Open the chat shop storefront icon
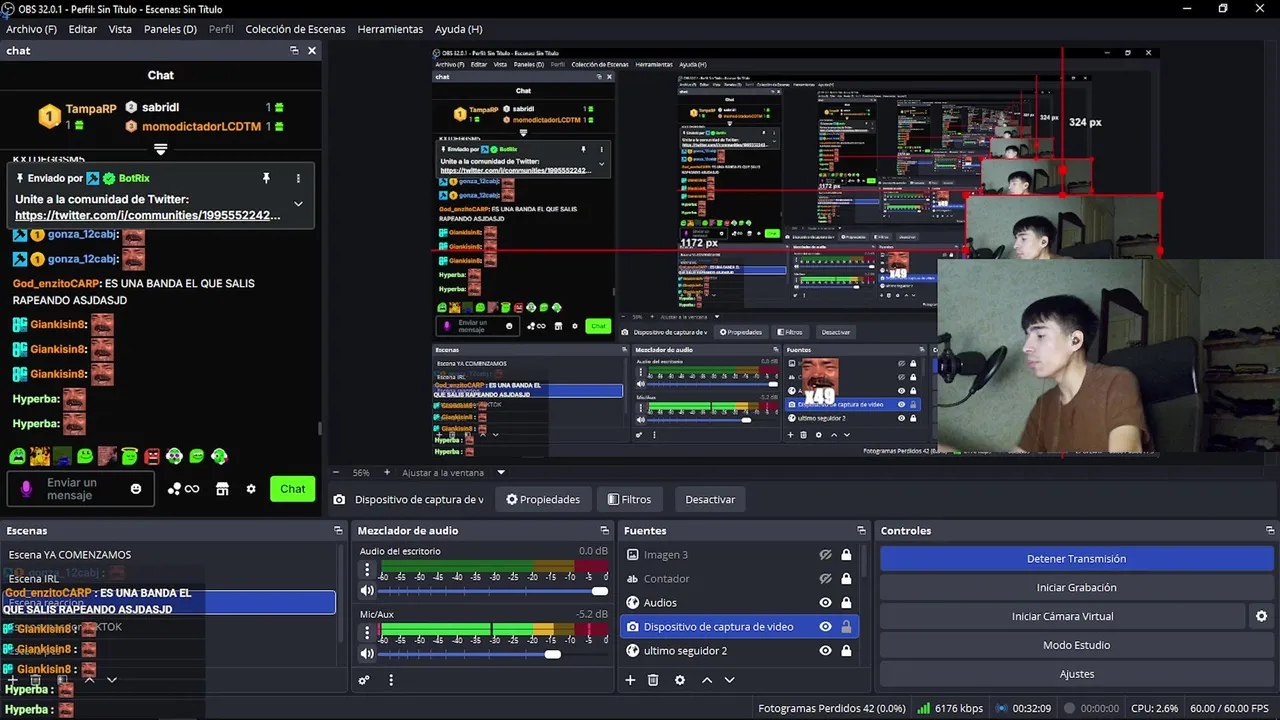This screenshot has width=1280, height=720. click(x=222, y=489)
